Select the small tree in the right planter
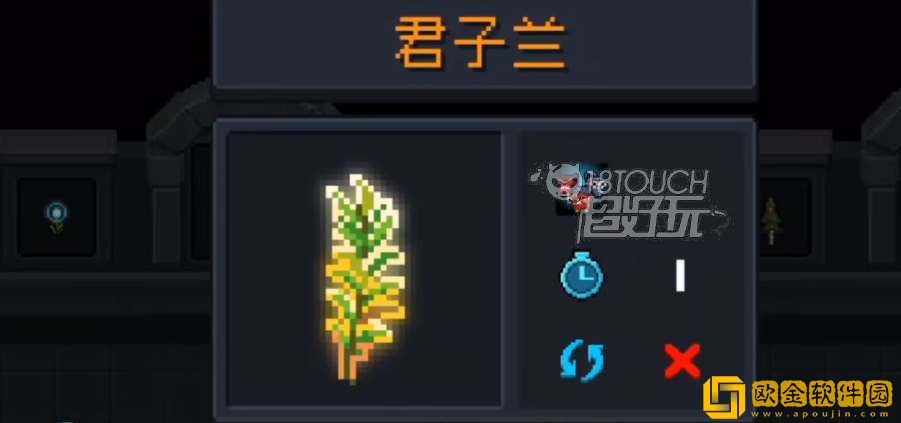901x423 pixels. tap(771, 221)
